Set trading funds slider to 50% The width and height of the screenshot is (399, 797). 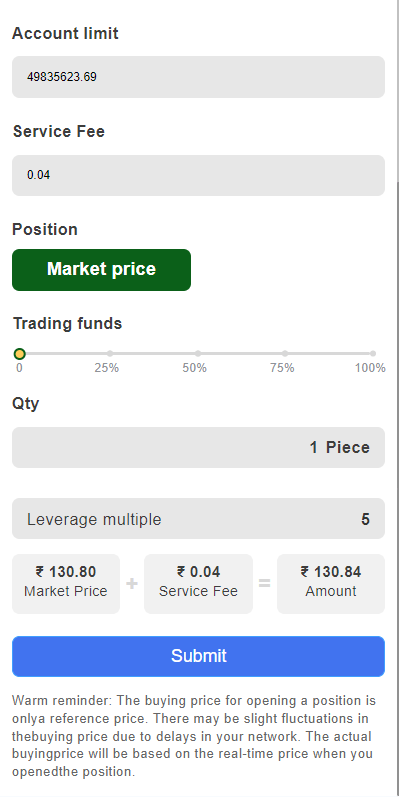coord(198,353)
